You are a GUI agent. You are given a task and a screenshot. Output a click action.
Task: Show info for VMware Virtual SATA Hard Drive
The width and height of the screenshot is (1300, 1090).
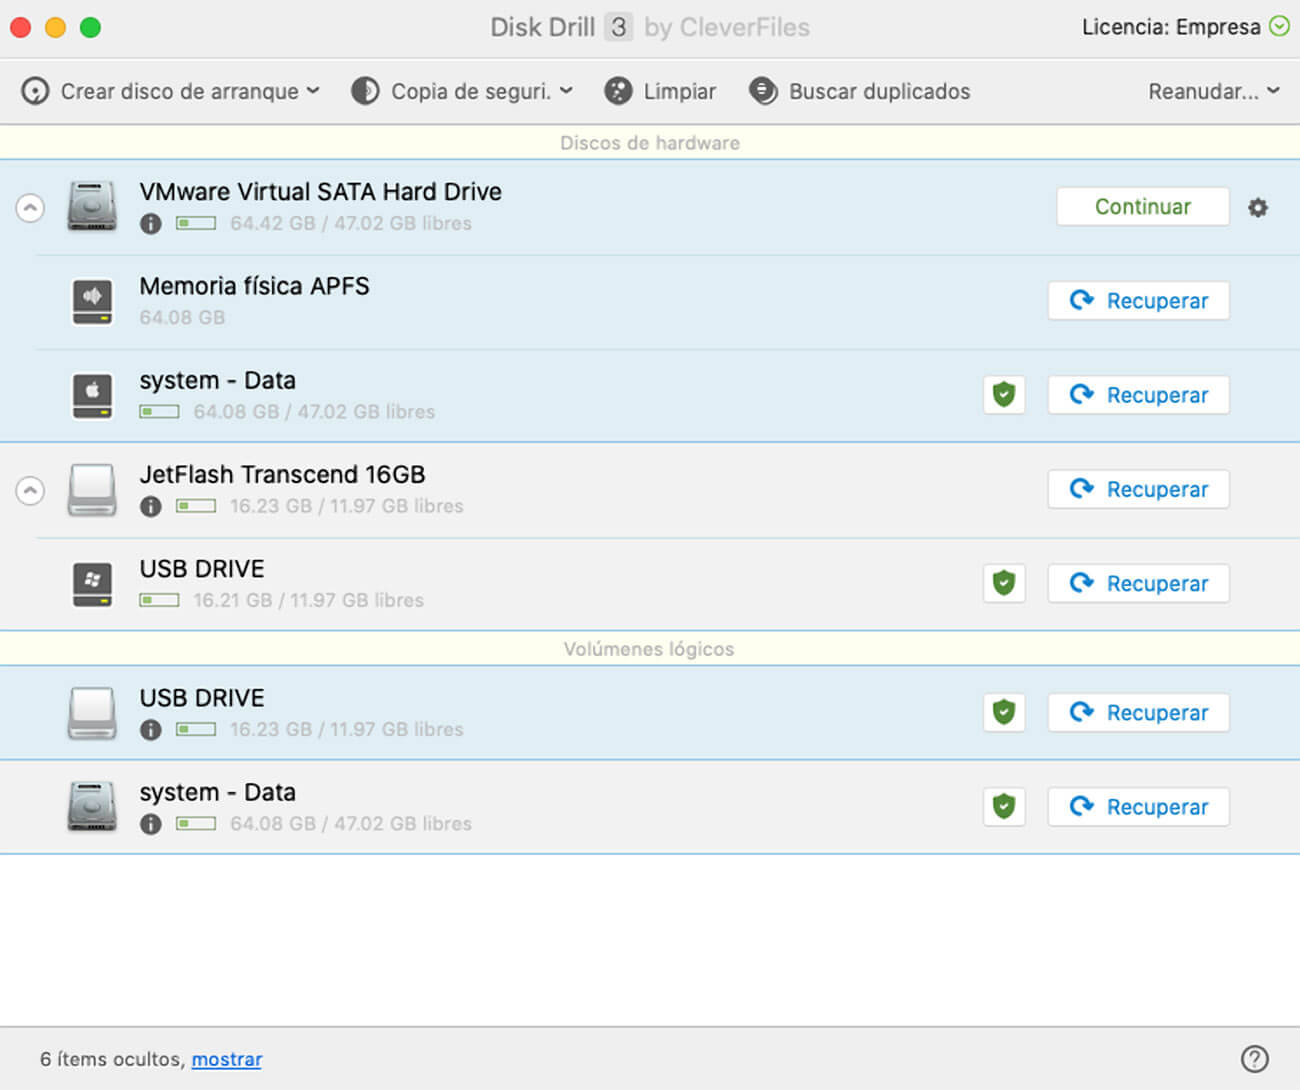[151, 224]
